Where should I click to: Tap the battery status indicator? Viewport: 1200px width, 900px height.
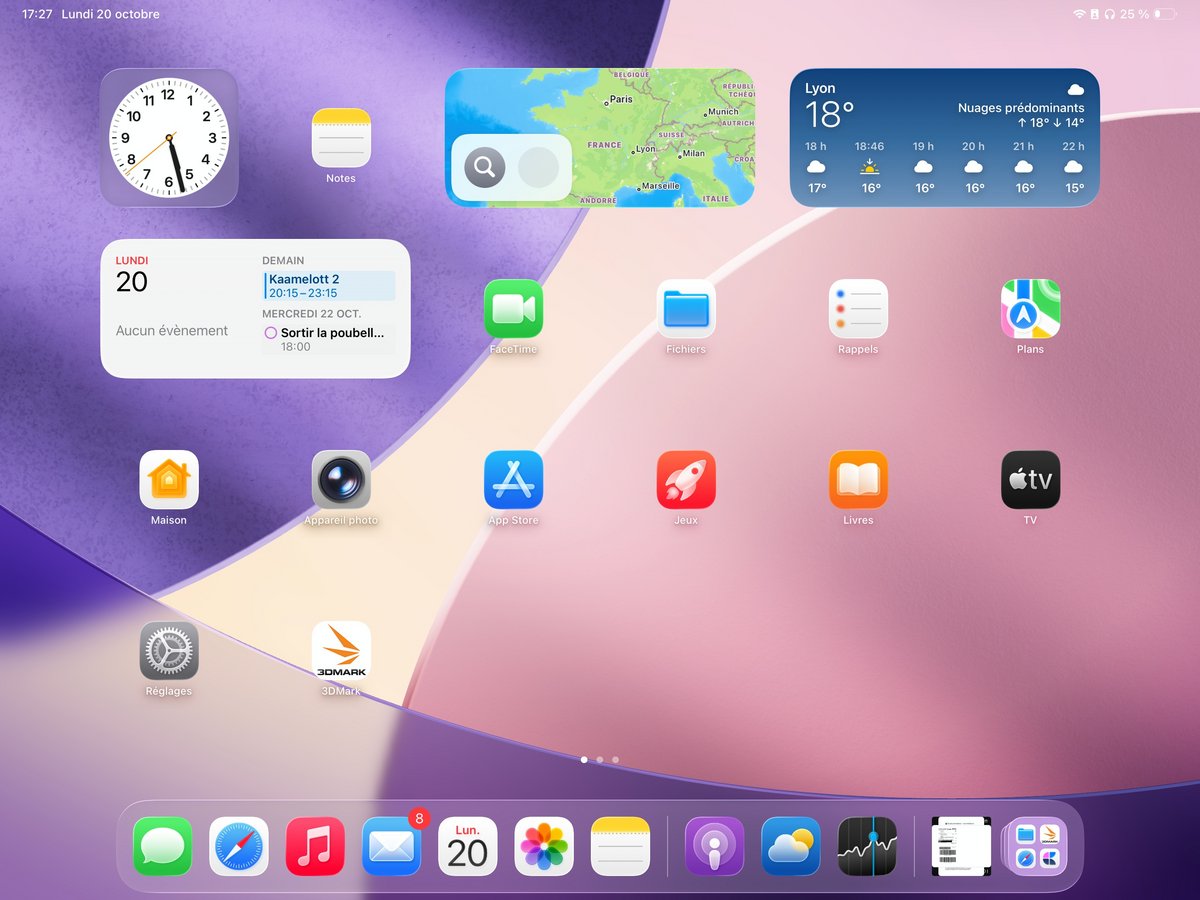point(1163,14)
